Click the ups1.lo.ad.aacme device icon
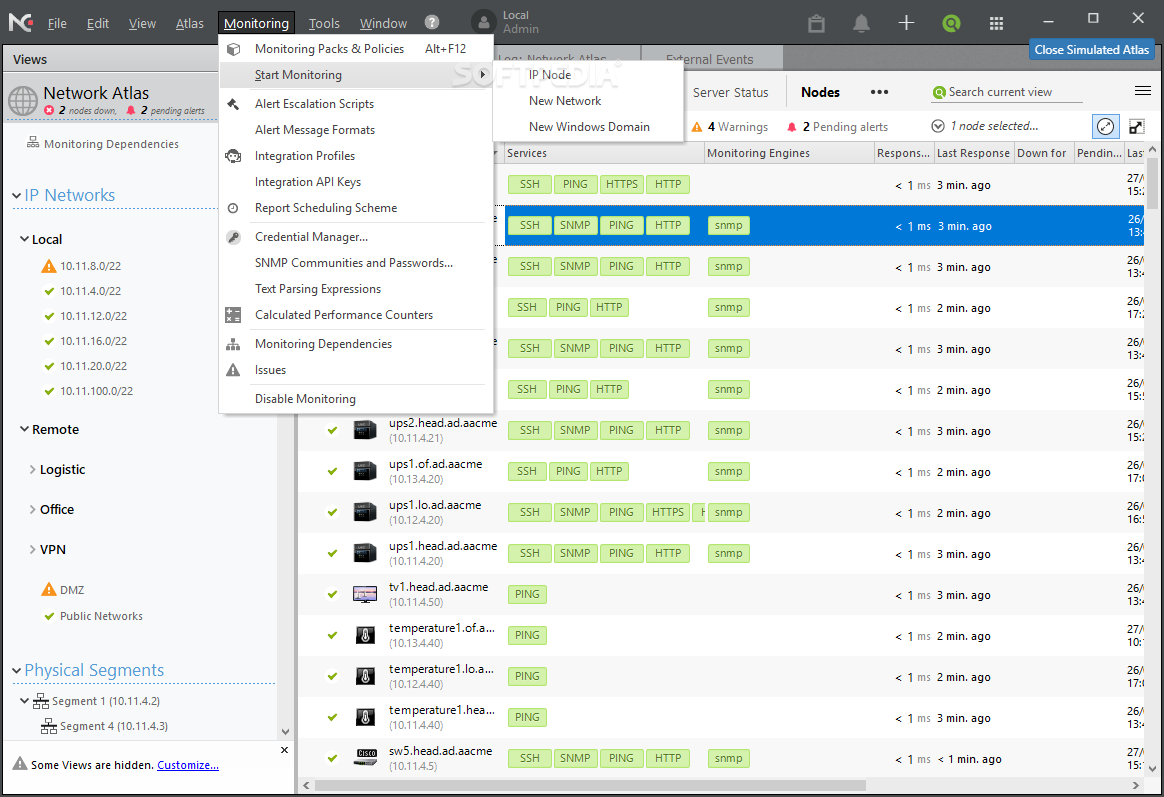1164x797 pixels. tap(364, 512)
